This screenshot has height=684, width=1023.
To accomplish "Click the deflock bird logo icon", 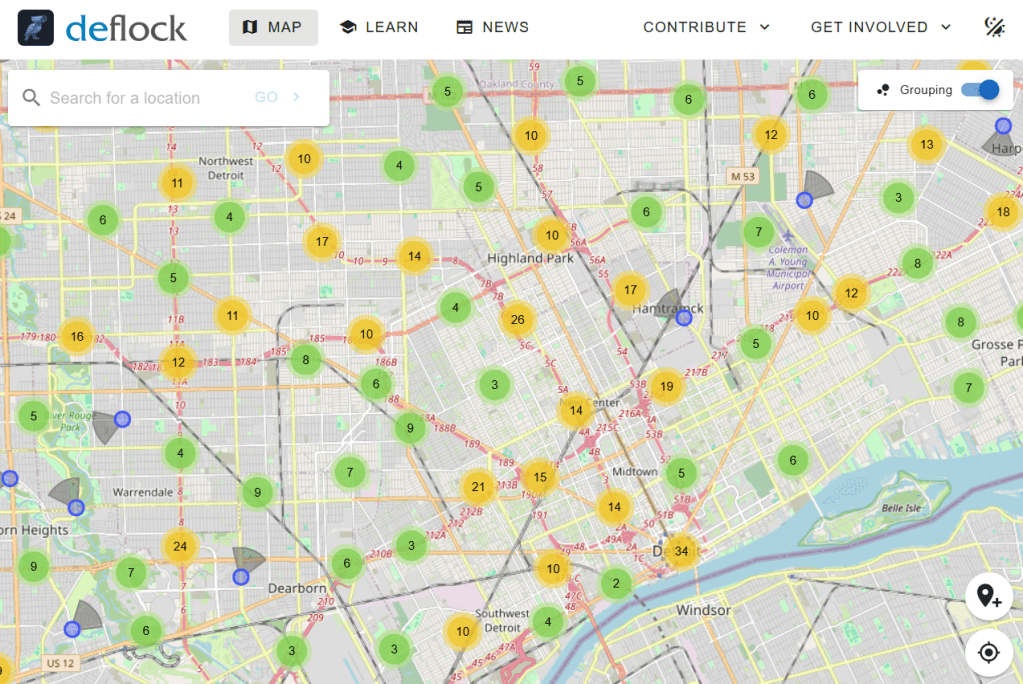I will (36, 27).
